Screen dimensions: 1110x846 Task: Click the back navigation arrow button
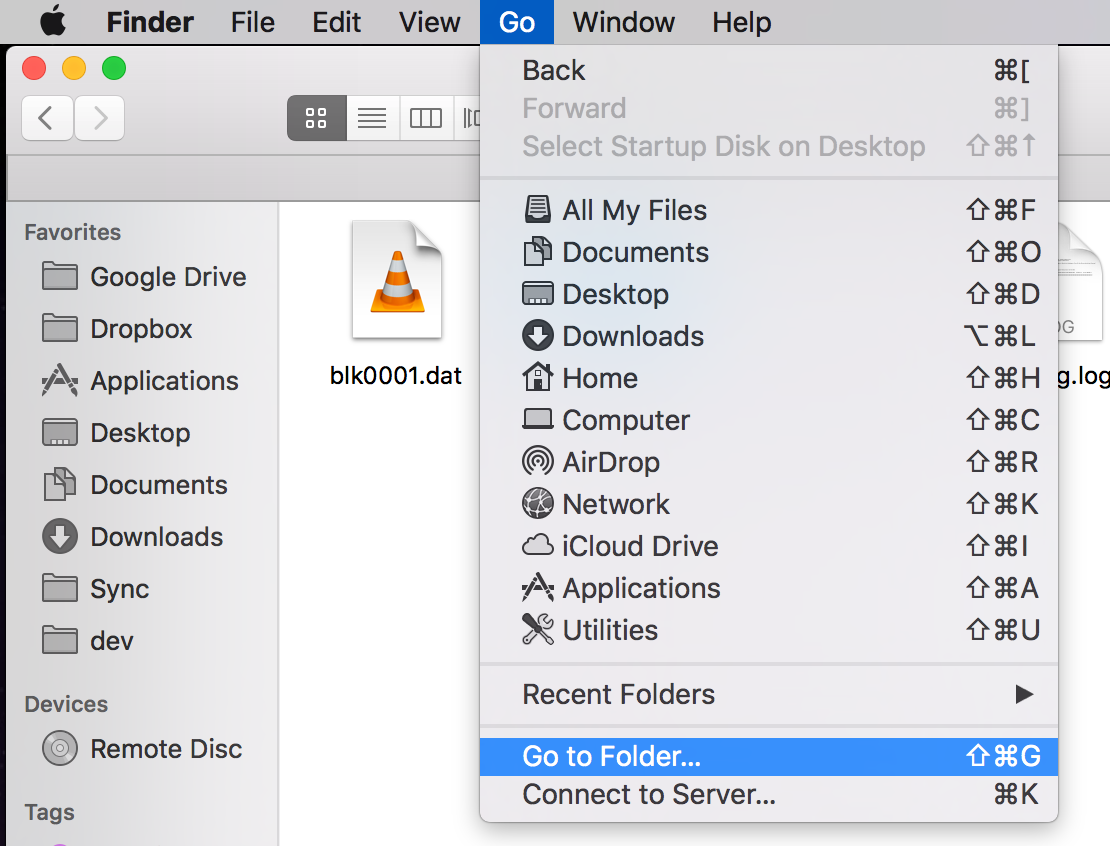point(46,119)
